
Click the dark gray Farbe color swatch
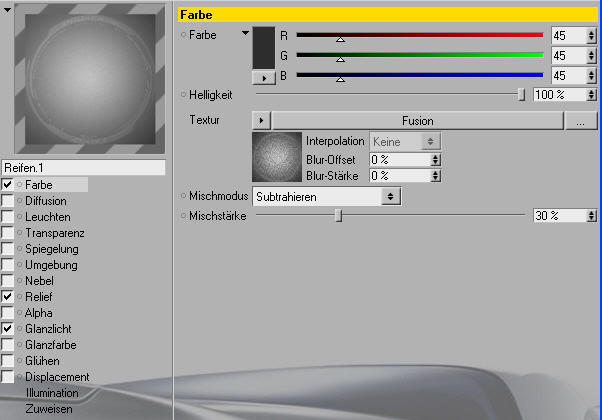tap(264, 48)
